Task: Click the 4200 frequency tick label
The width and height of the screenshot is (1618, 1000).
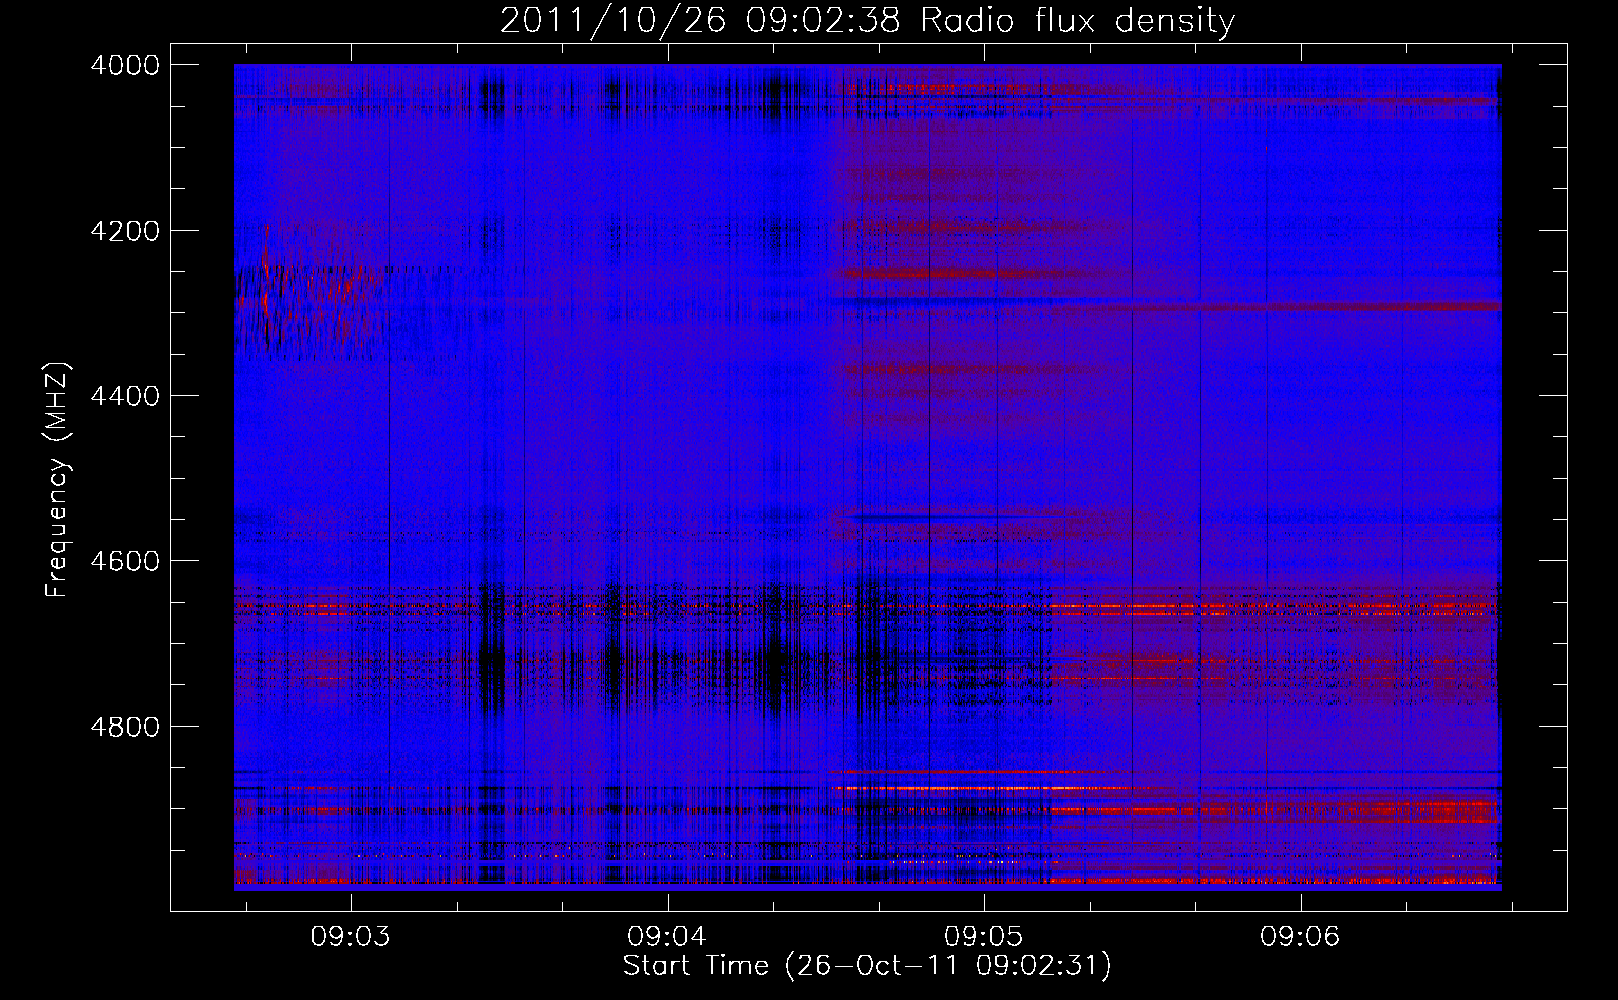Action: coord(125,231)
